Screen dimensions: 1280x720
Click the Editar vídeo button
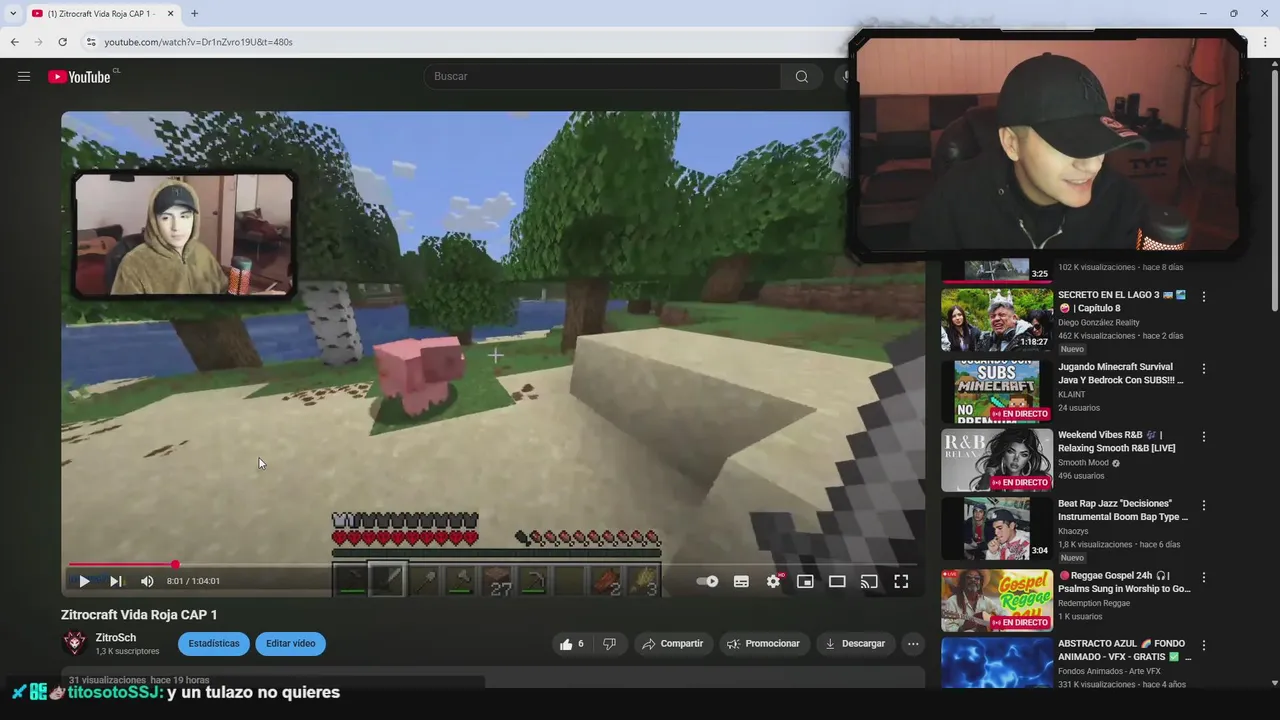coord(291,643)
